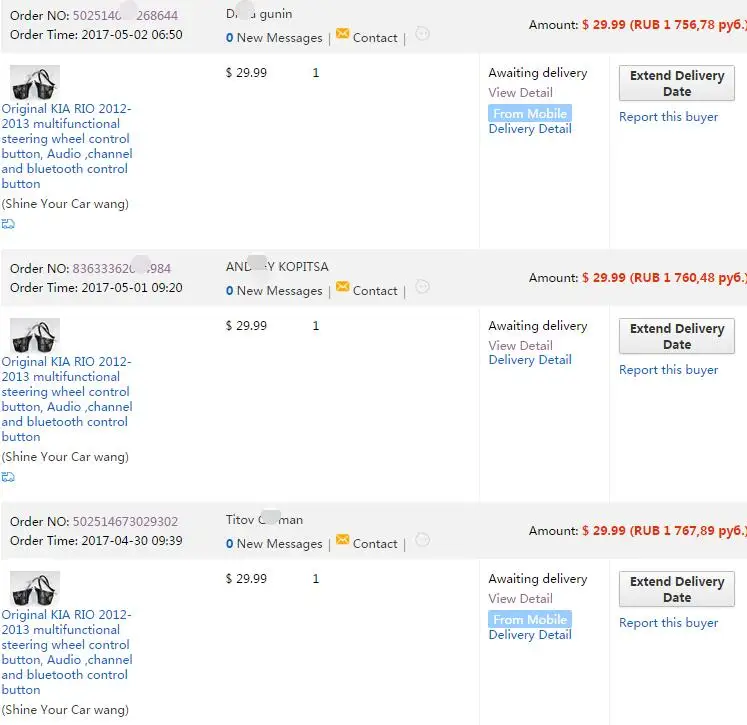Click the faded chat bubble icon in Titov order header
The image size is (747, 725).
click(422, 540)
